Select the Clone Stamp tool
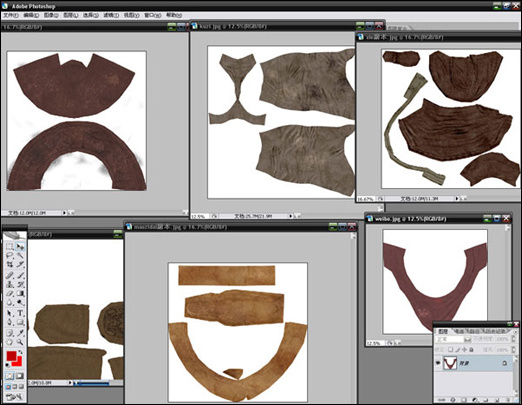This screenshot has height=405, width=522. click(10, 285)
